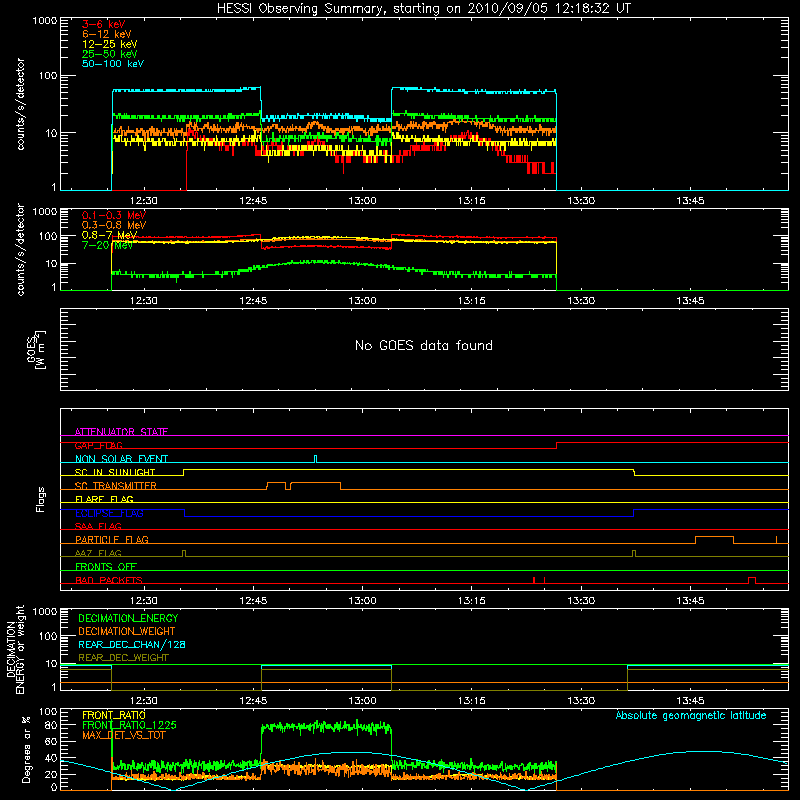Click the SC_IN_SUNLIGHT flag label
This screenshot has width=800, height=800.
pos(115,472)
